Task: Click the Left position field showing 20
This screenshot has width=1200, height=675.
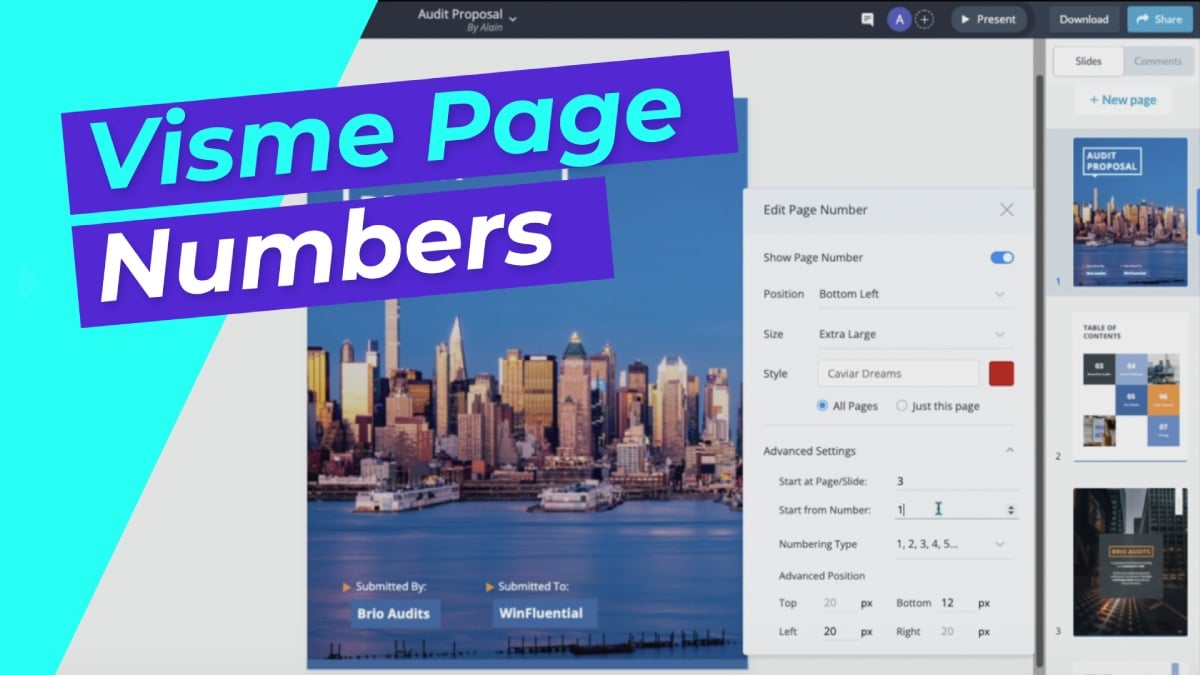Action: (x=838, y=632)
